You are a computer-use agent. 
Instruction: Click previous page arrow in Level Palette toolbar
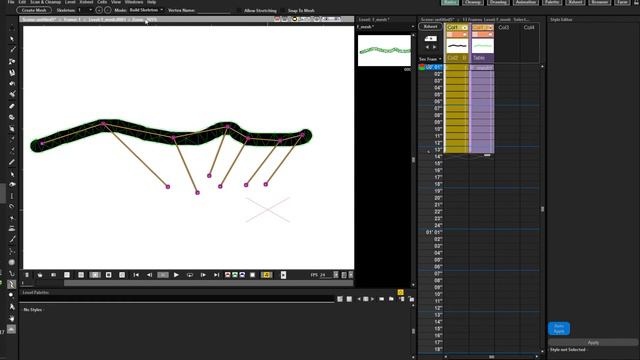(x=359, y=299)
